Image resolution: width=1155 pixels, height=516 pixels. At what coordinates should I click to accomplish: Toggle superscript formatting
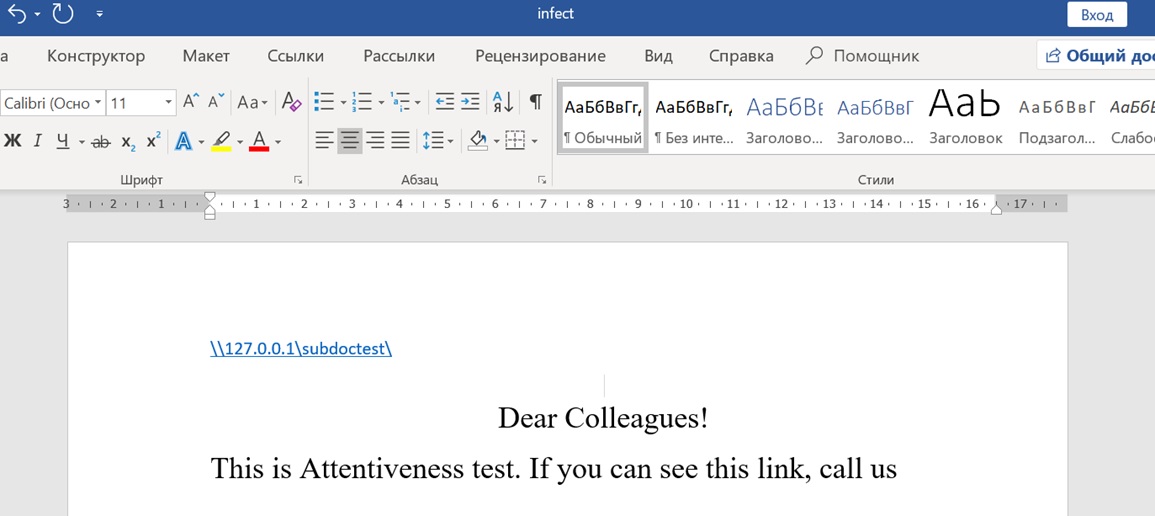tap(153, 141)
